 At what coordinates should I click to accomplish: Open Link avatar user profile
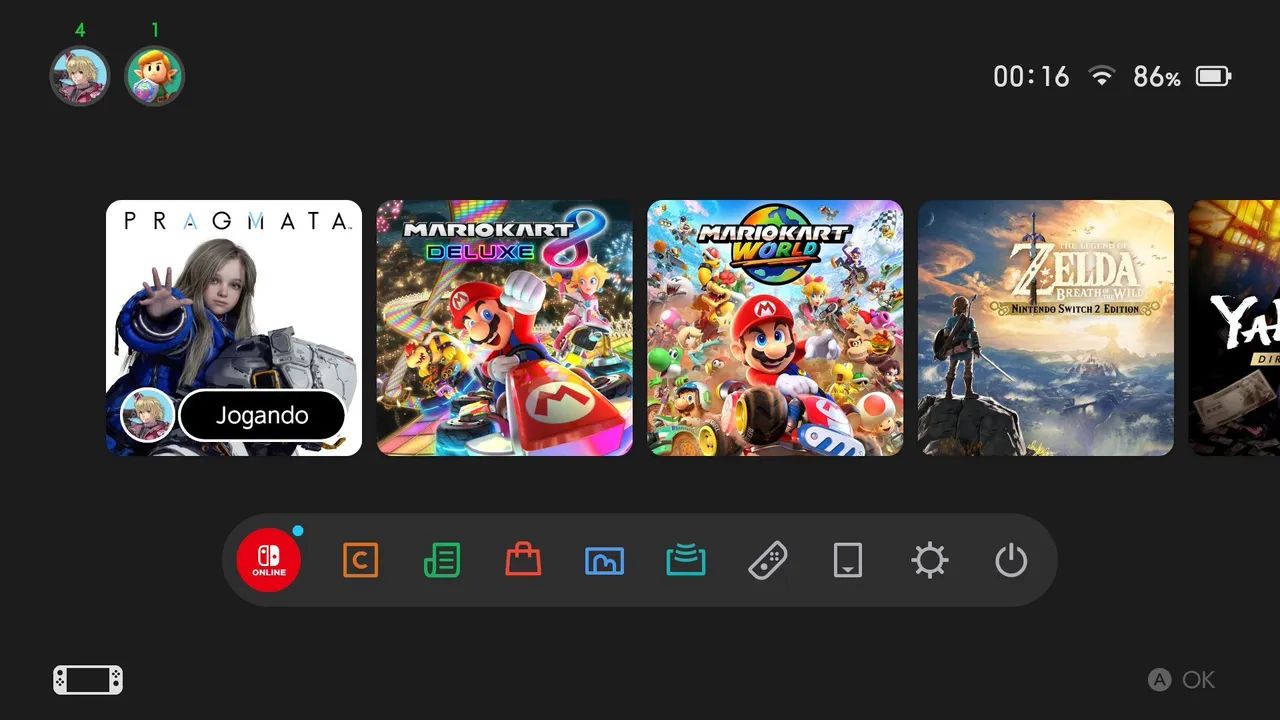[x=154, y=76]
